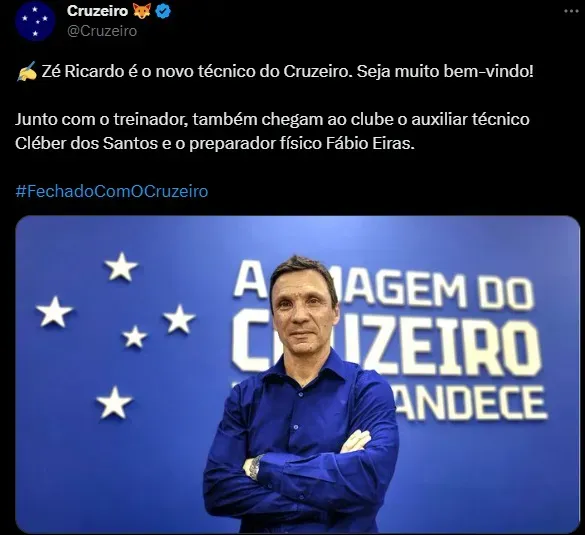Open the three-dot more options menu
This screenshot has height=535, width=585.
[571, 11]
